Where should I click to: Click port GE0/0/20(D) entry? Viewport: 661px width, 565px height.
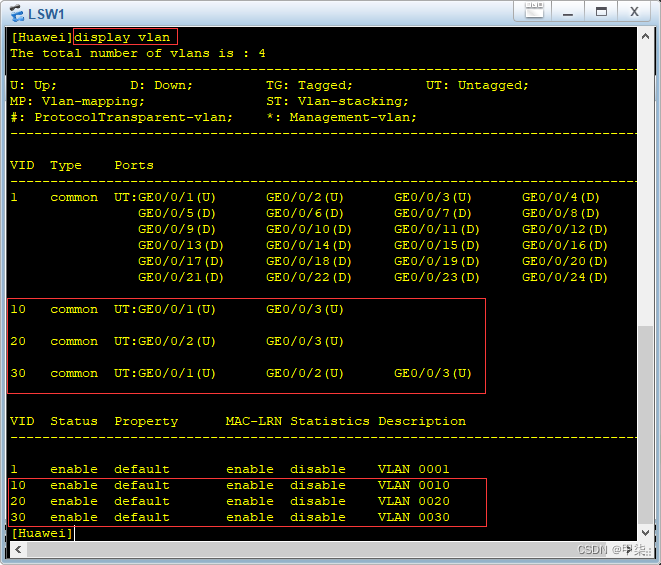(565, 261)
